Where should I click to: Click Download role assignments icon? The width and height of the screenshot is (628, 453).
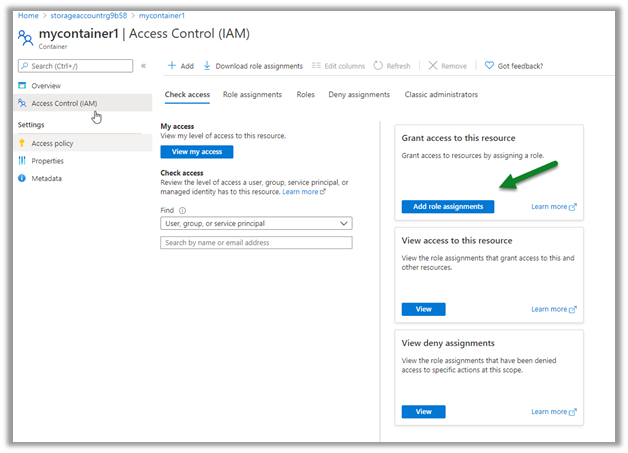[207, 66]
